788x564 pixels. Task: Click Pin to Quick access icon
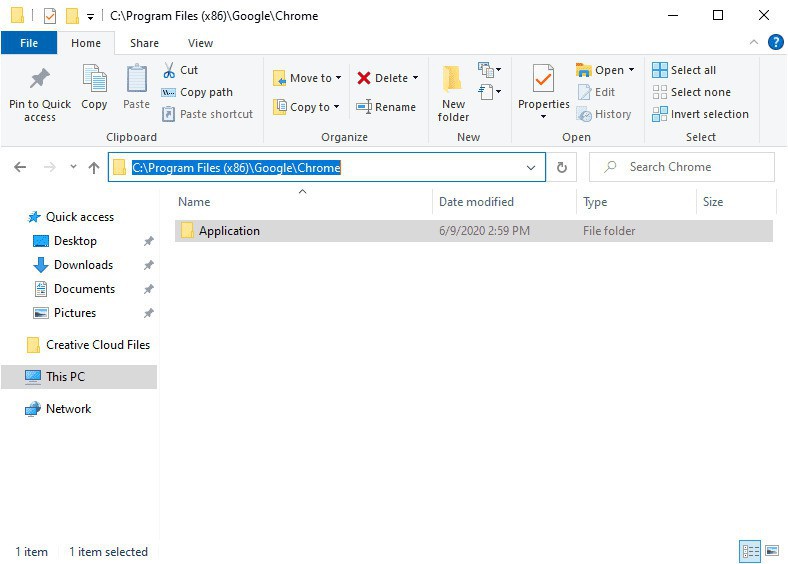40,79
